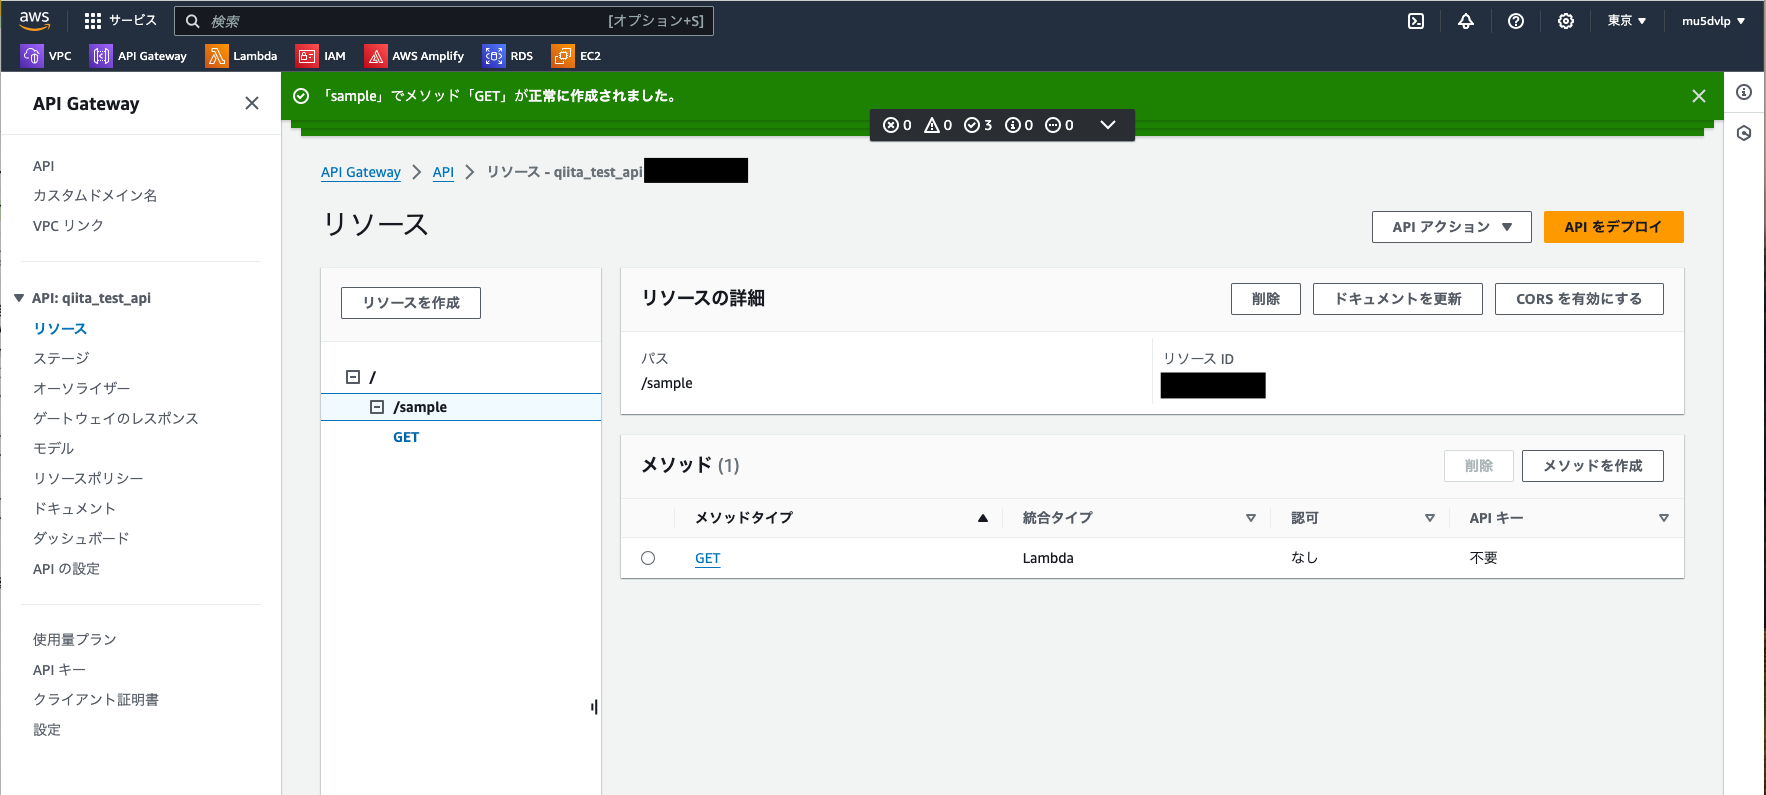Click the search magnifier icon
Viewport: 1766px width, 795px height.
click(193, 21)
